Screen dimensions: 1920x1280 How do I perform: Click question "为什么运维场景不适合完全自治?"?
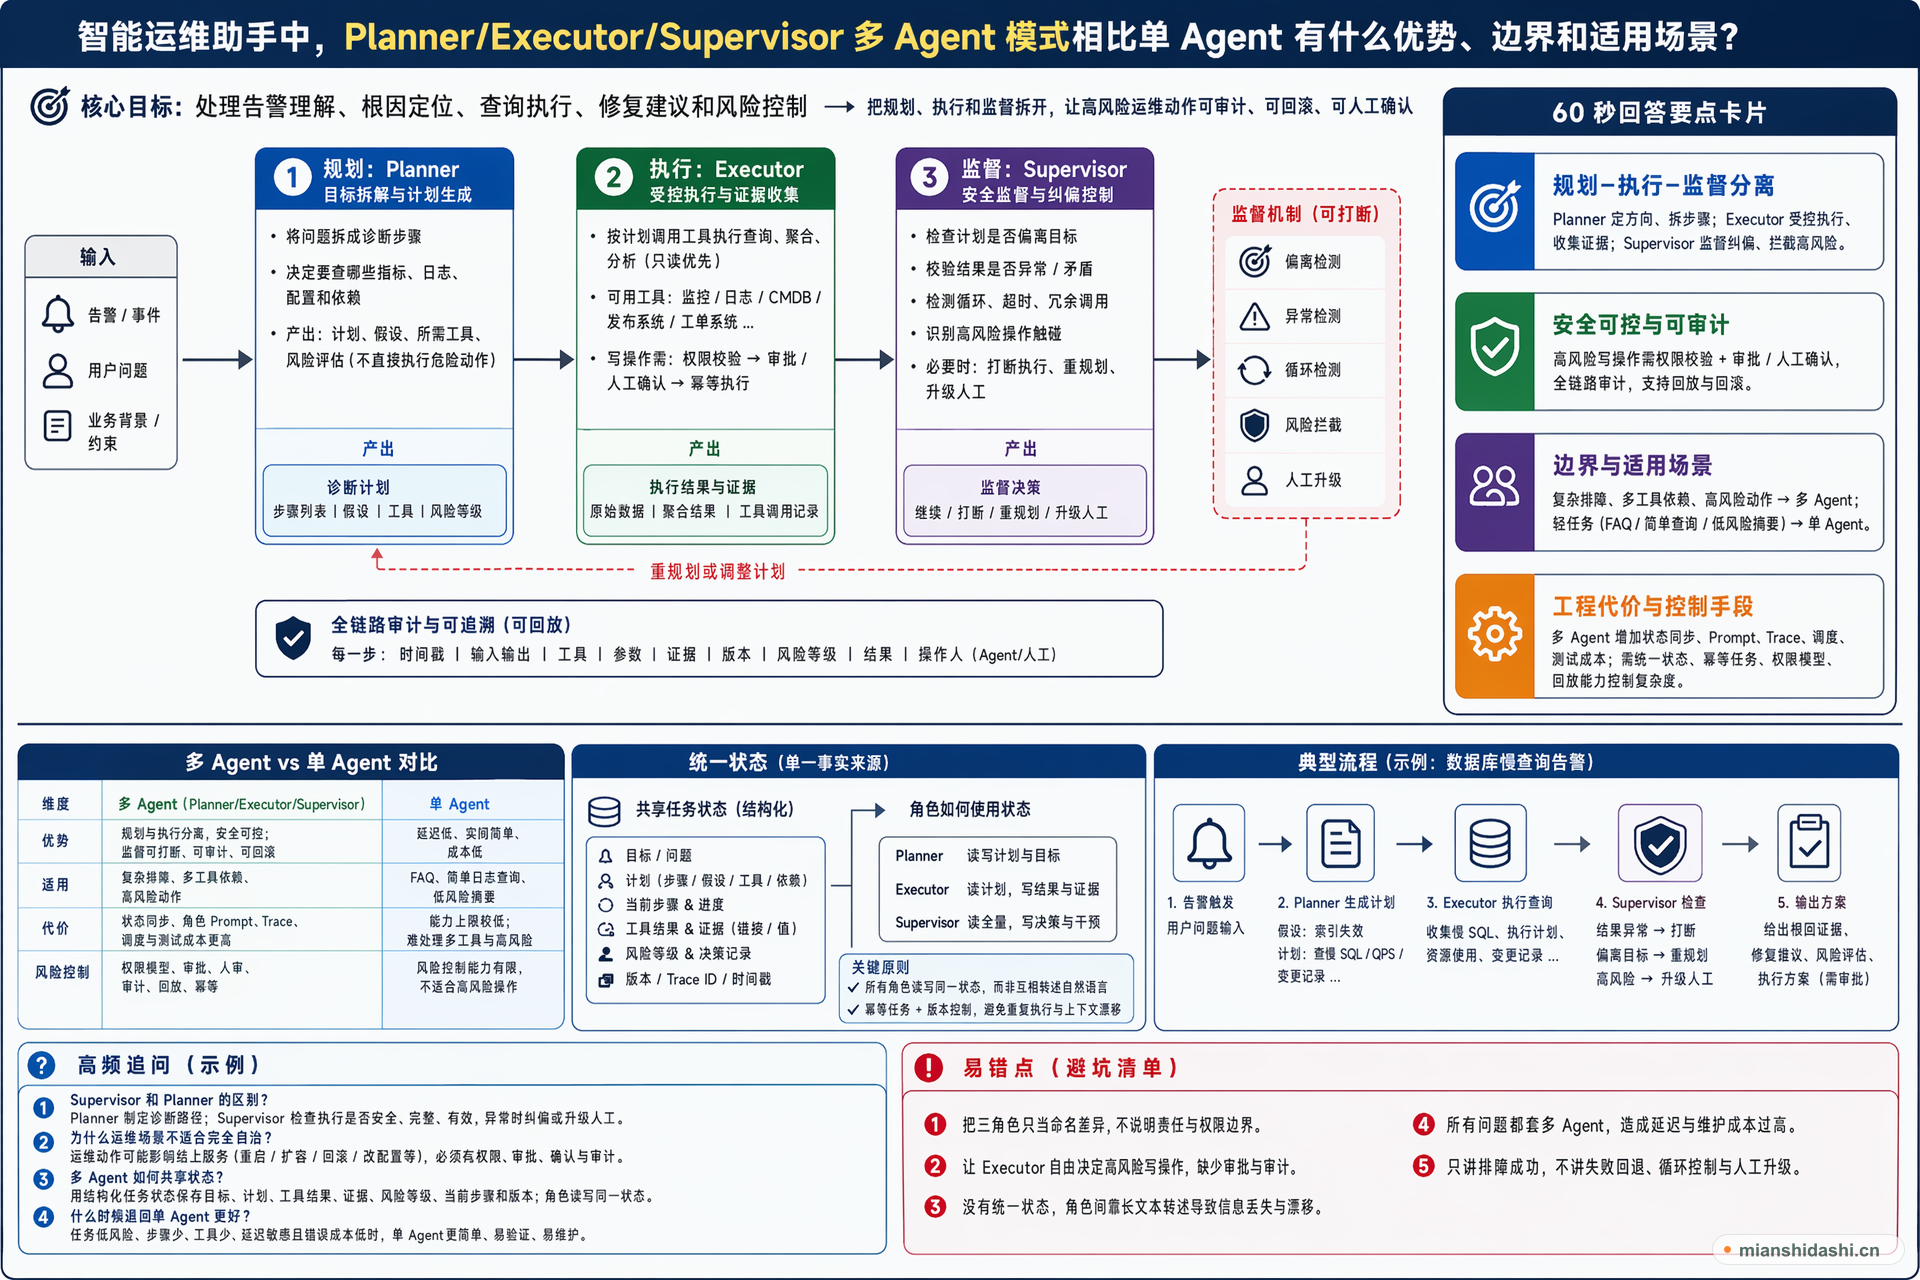(x=171, y=1138)
